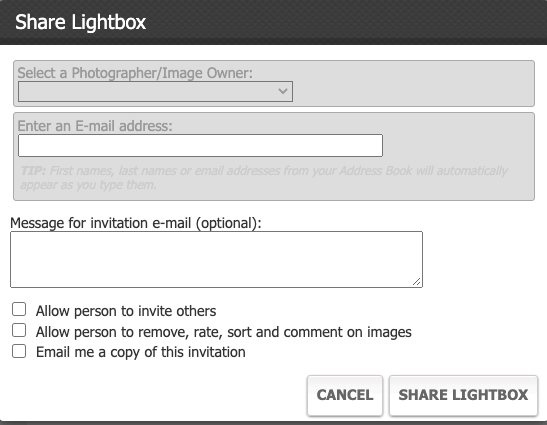Click the chevron arrow in the owner select box
The width and height of the screenshot is (547, 425).
click(x=283, y=91)
